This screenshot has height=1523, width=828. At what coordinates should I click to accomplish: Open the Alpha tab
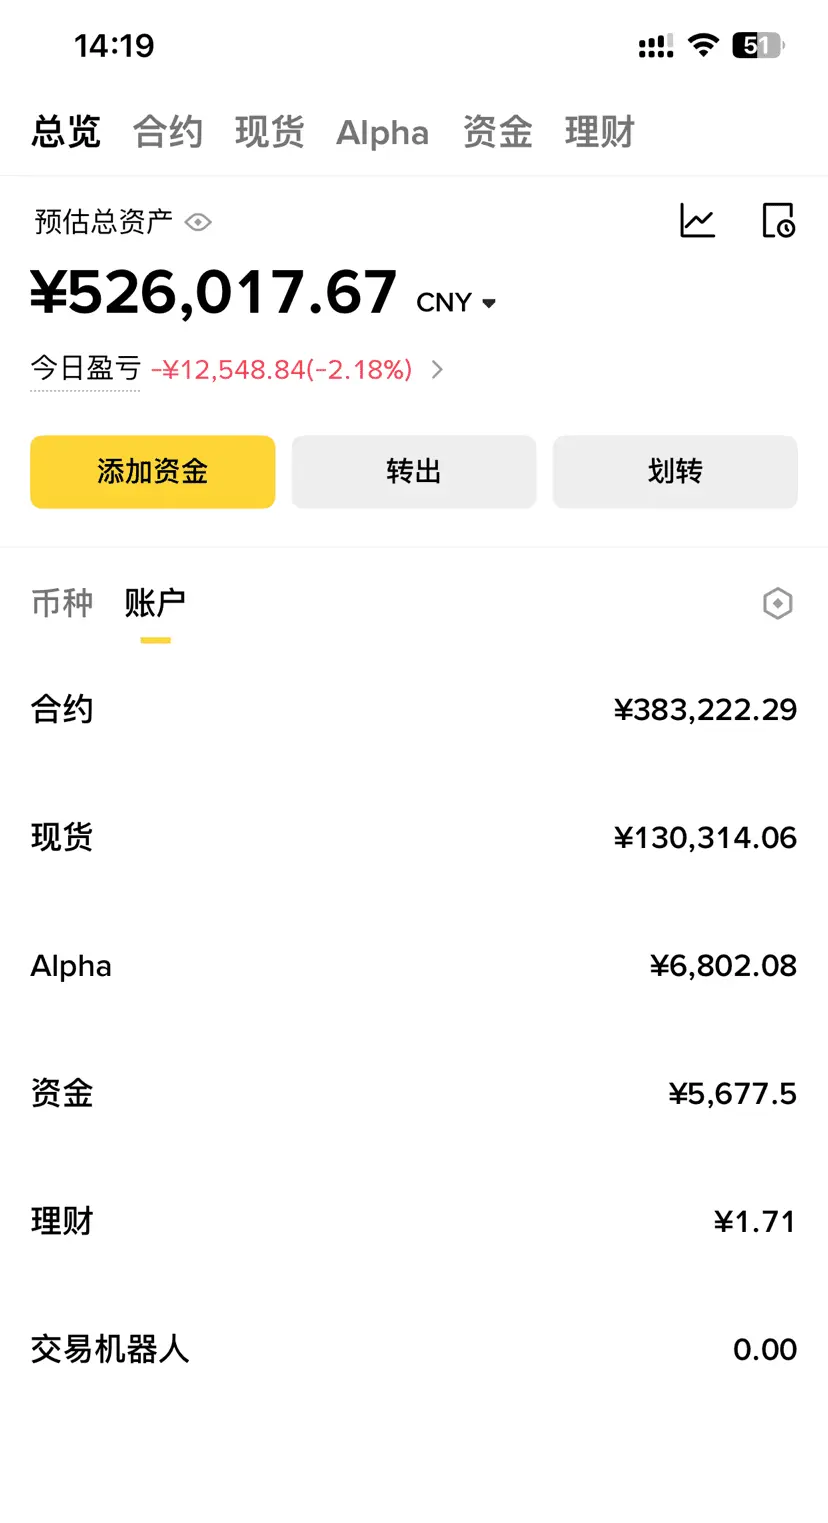(x=382, y=132)
